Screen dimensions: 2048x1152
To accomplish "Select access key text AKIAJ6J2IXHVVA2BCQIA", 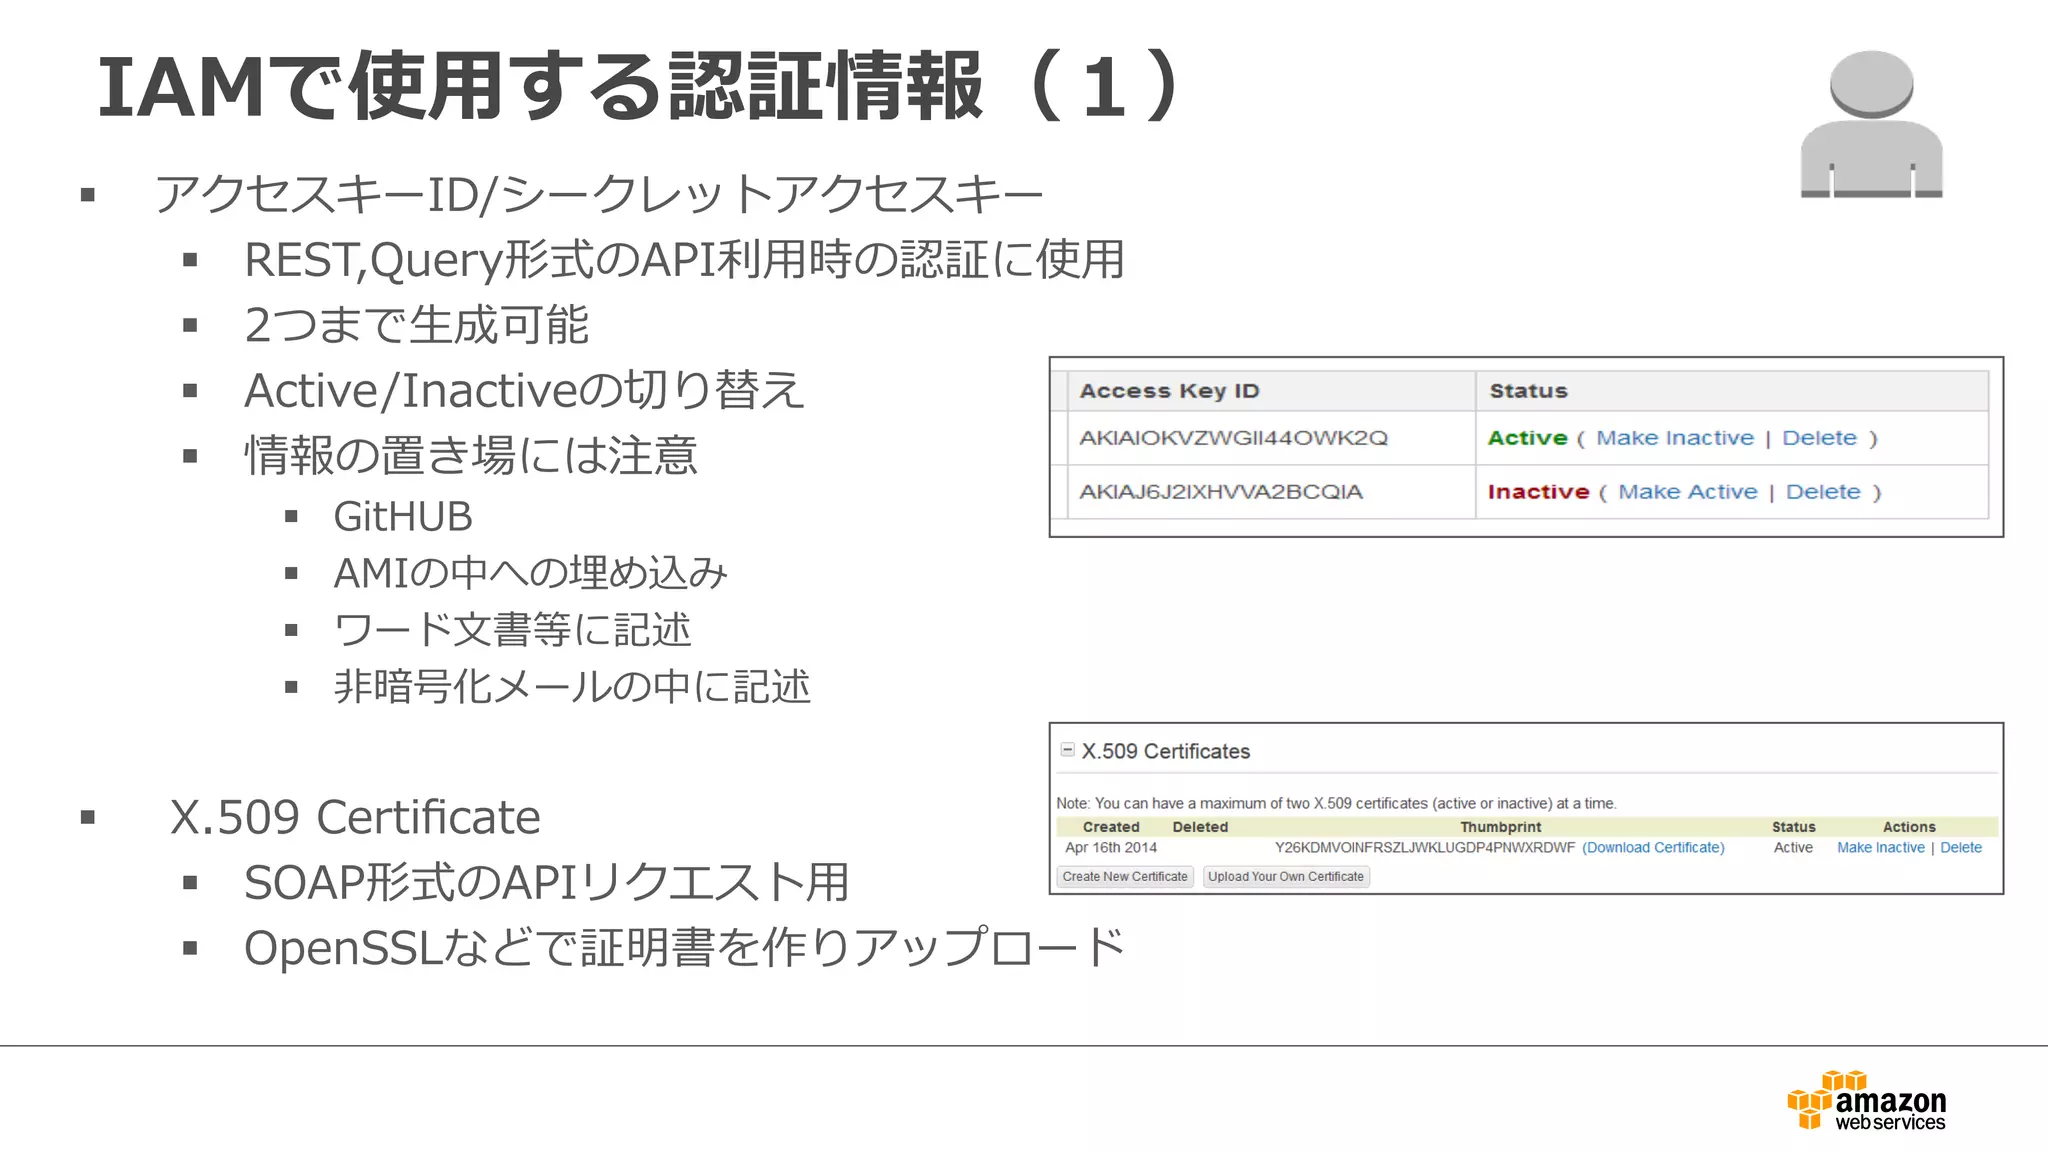I will pos(1221,492).
